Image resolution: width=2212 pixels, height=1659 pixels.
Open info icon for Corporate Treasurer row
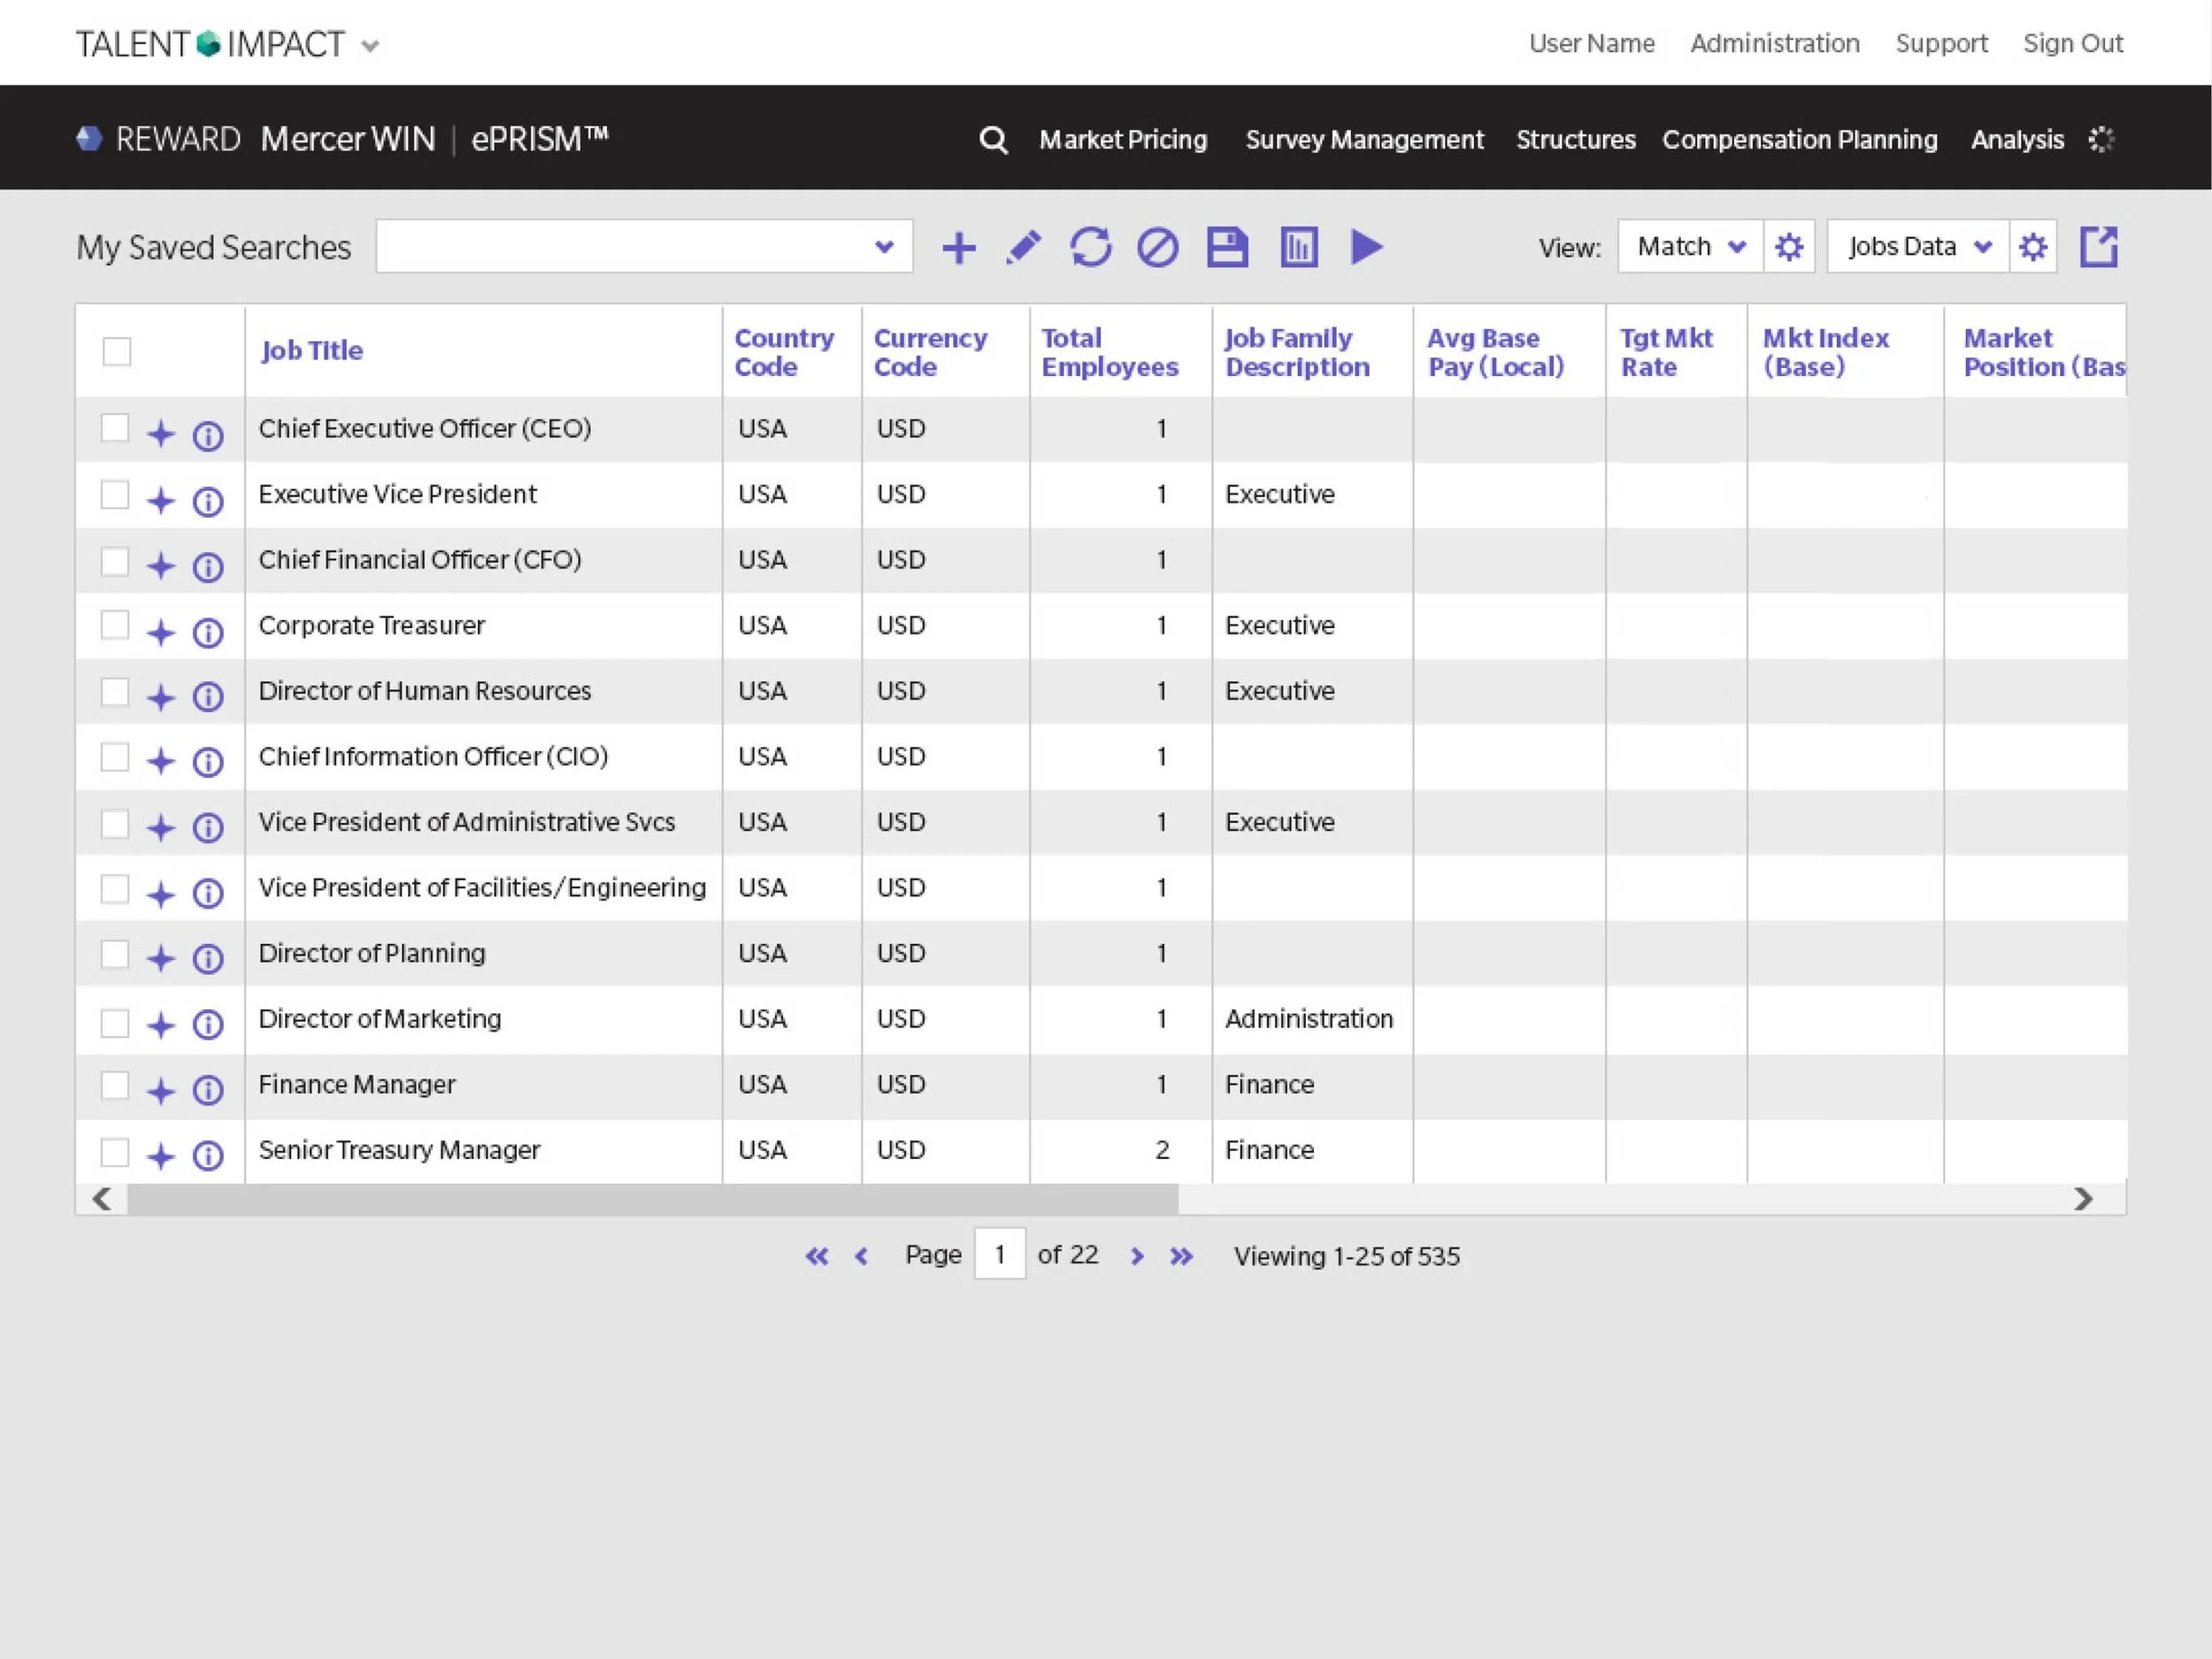(208, 633)
